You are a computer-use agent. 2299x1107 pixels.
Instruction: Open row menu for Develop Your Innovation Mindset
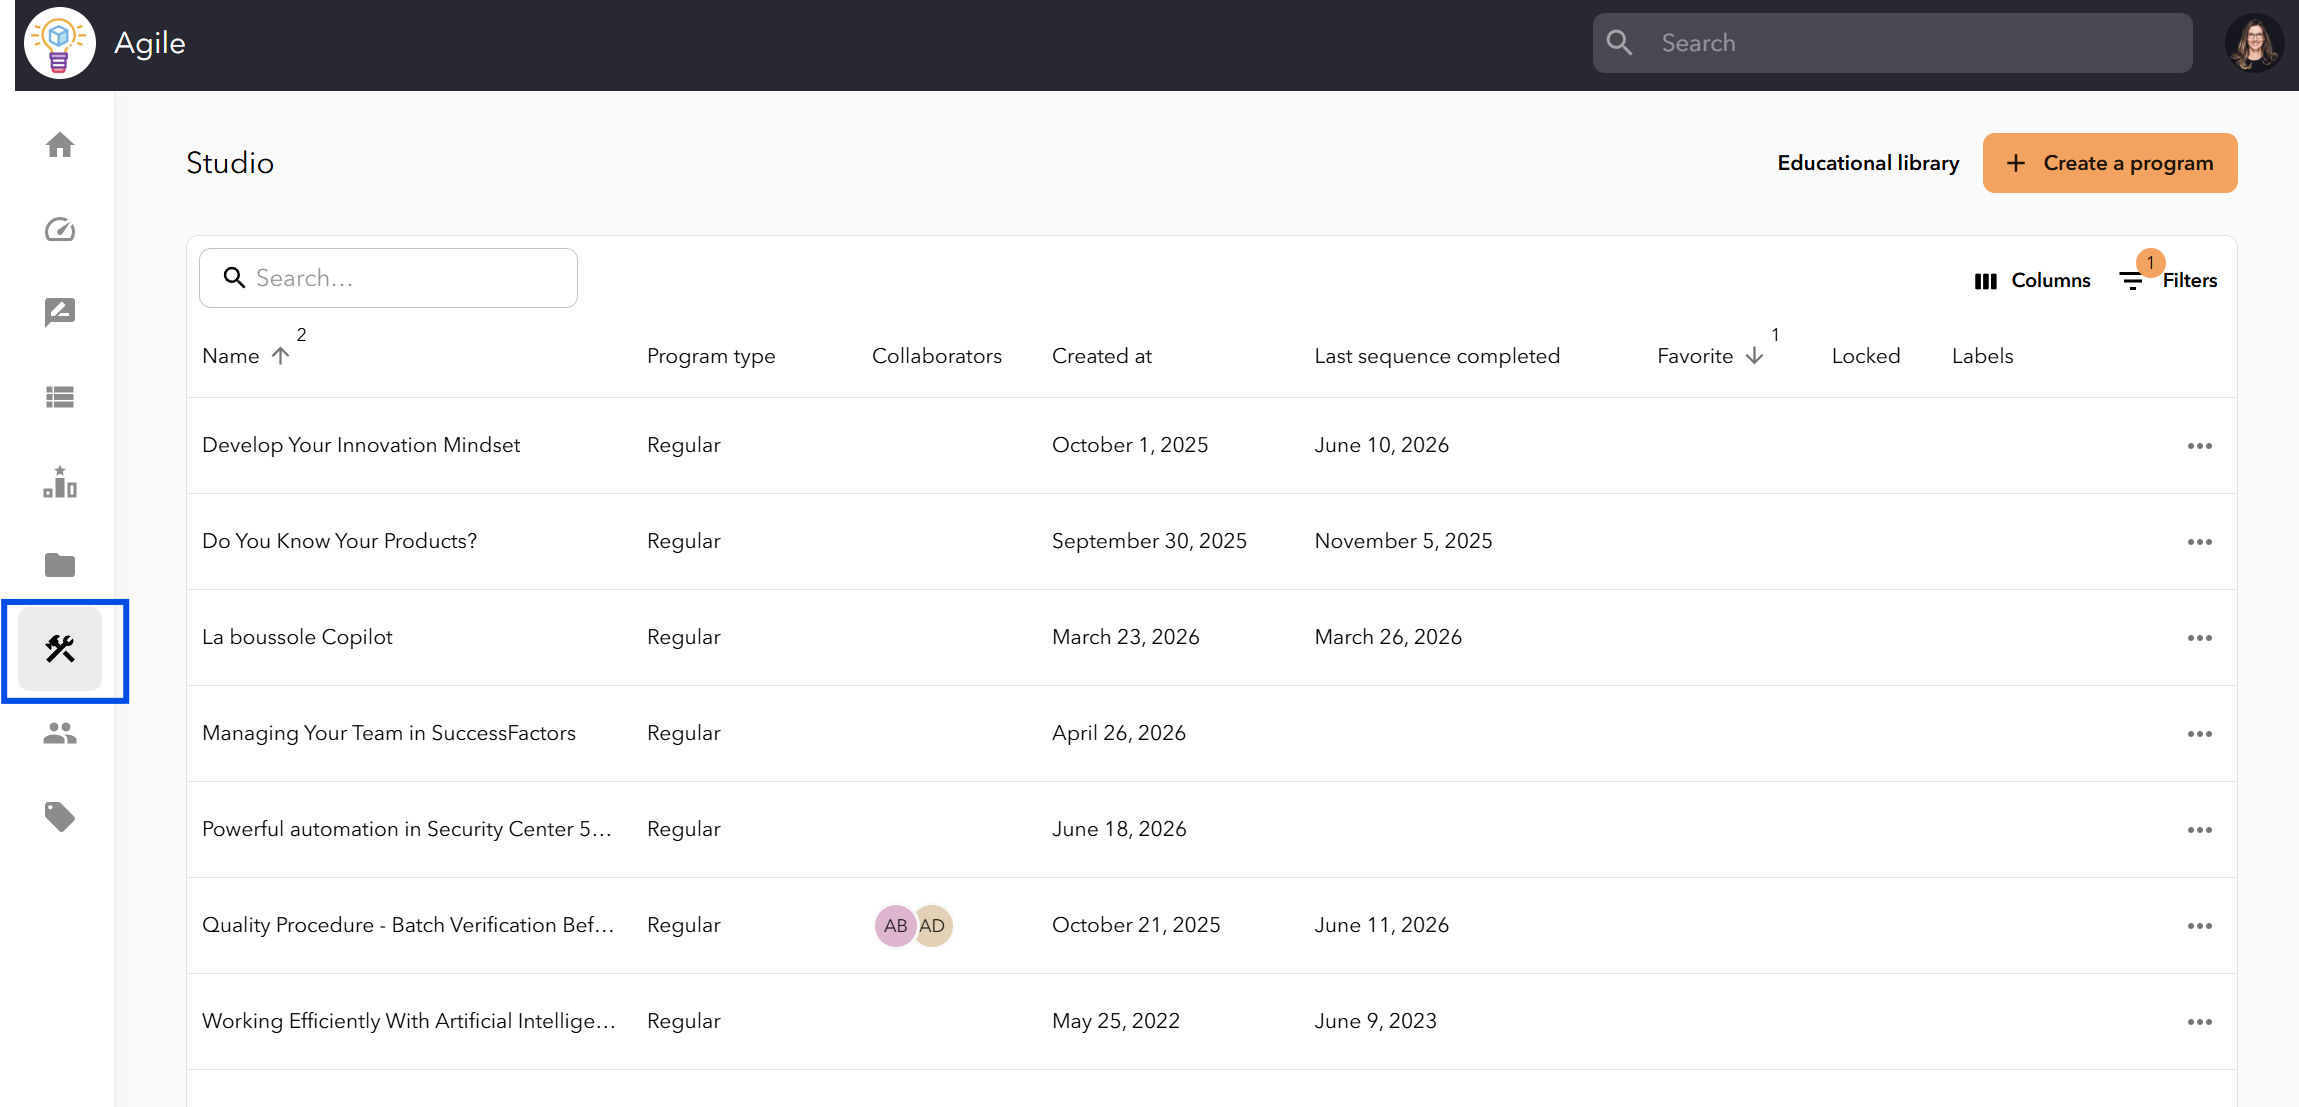2200,446
